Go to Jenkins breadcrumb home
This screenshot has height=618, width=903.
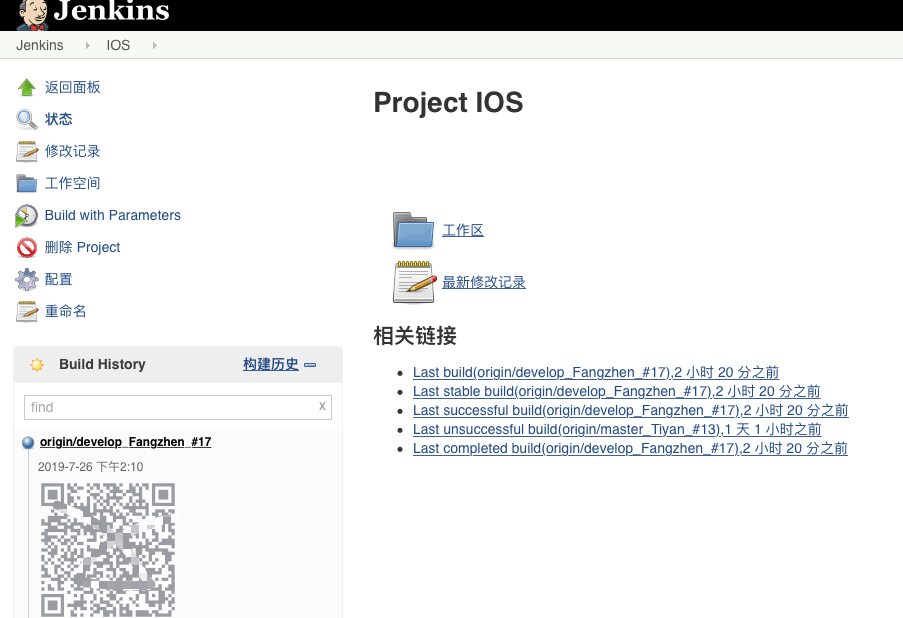40,46
